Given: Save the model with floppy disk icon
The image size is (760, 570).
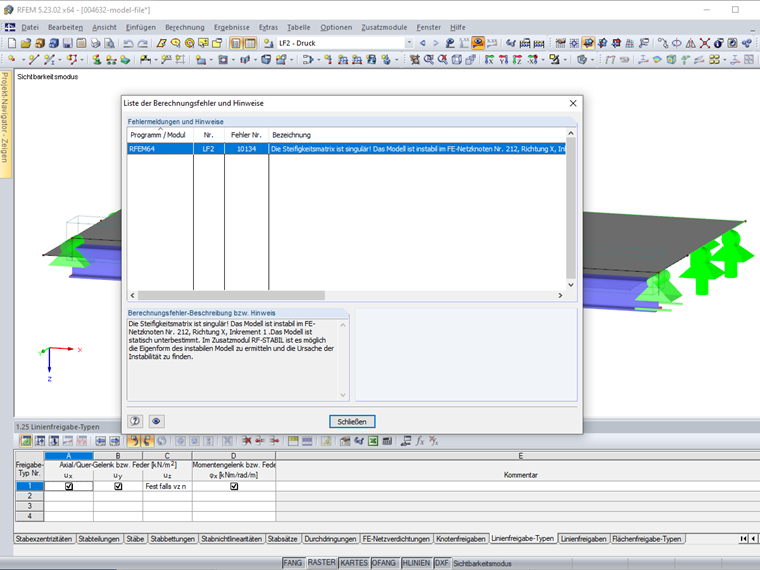Looking at the screenshot, I should (67, 43).
